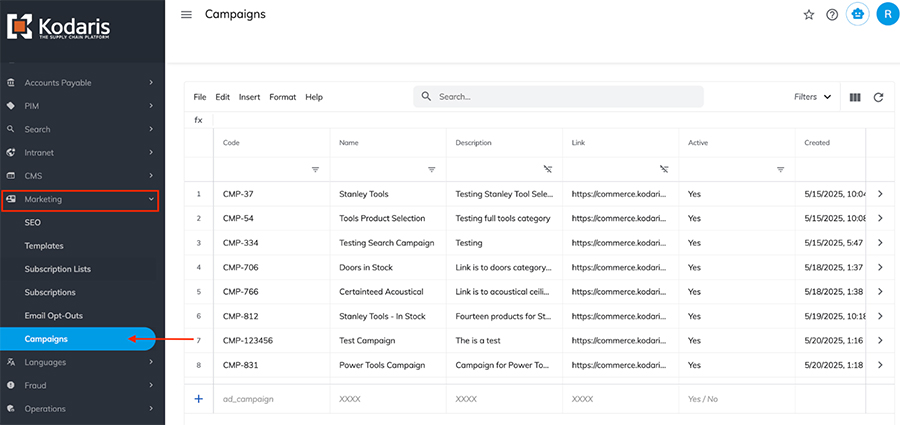Select the Test Campaign name cell
This screenshot has height=425, width=900.
click(x=388, y=341)
